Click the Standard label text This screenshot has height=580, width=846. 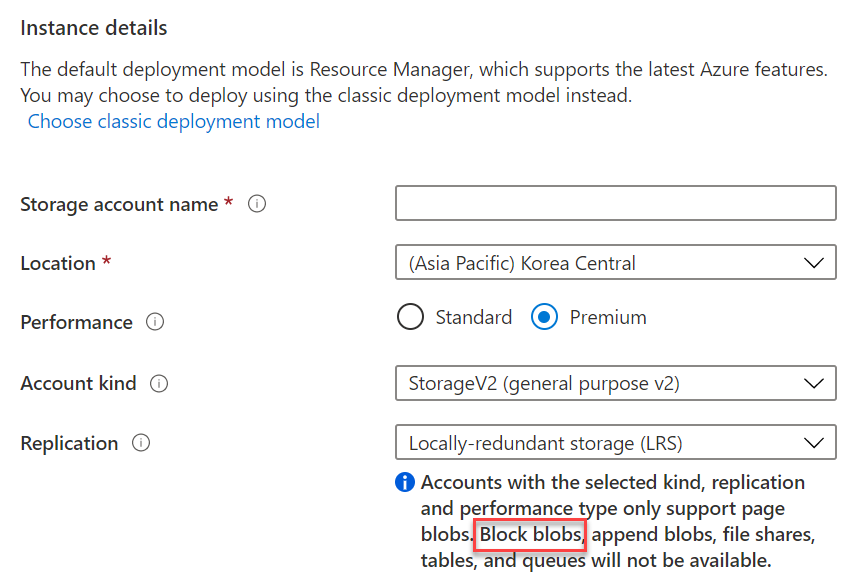coord(474,317)
